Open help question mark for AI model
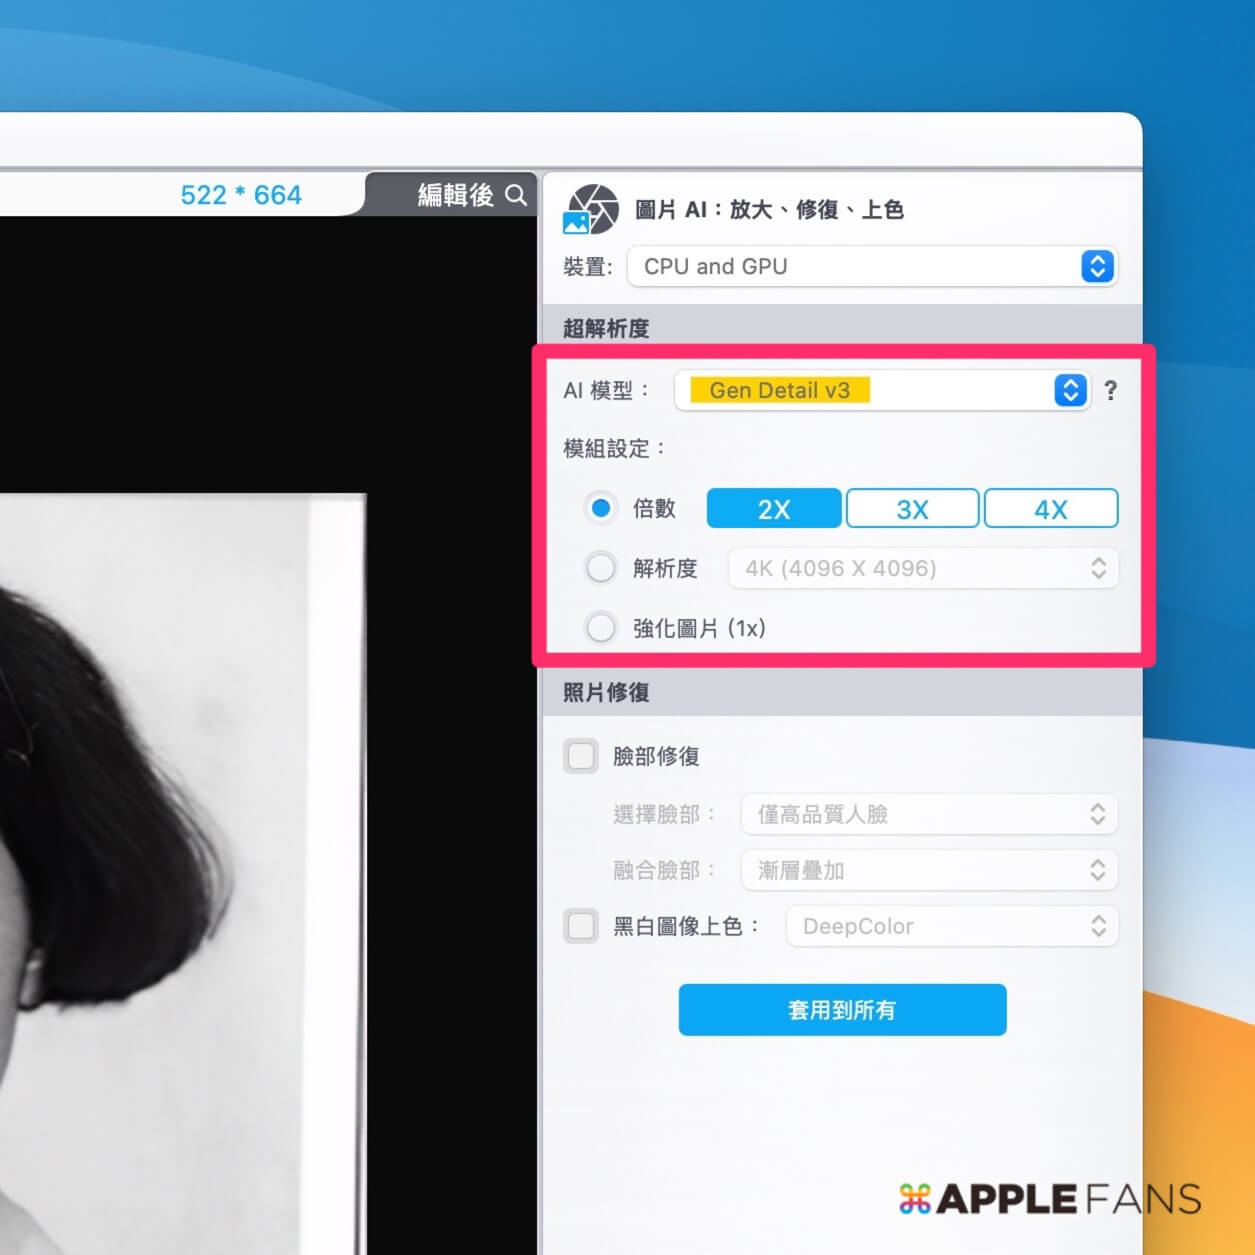Viewport: 1255px width, 1255px height. [1110, 391]
